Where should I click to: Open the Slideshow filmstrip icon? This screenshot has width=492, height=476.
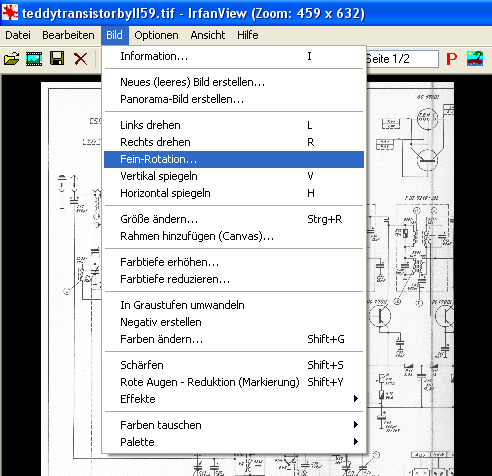tap(34, 59)
